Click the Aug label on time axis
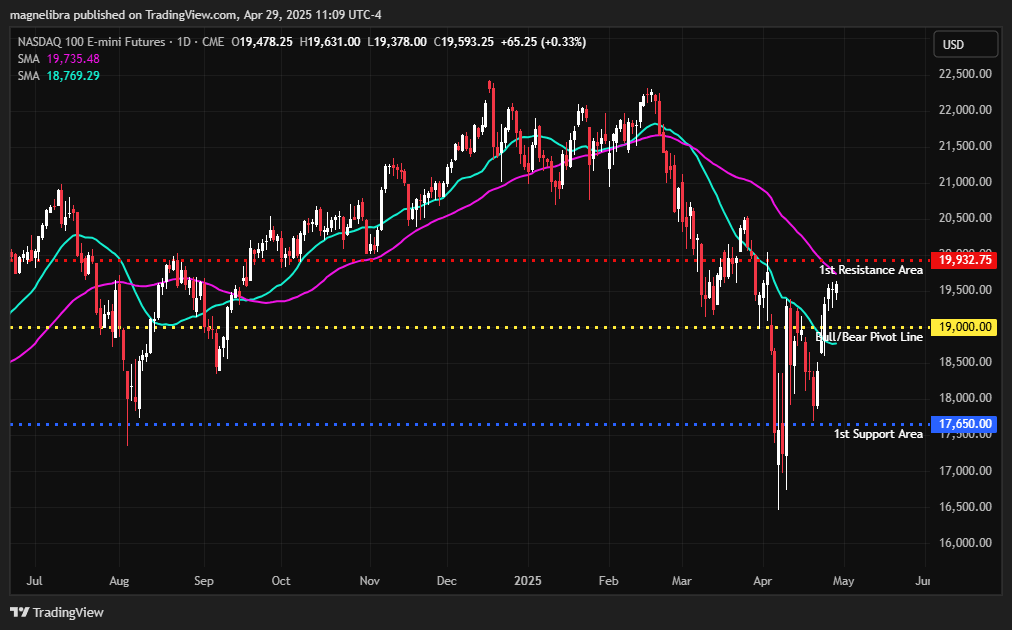 [119, 581]
